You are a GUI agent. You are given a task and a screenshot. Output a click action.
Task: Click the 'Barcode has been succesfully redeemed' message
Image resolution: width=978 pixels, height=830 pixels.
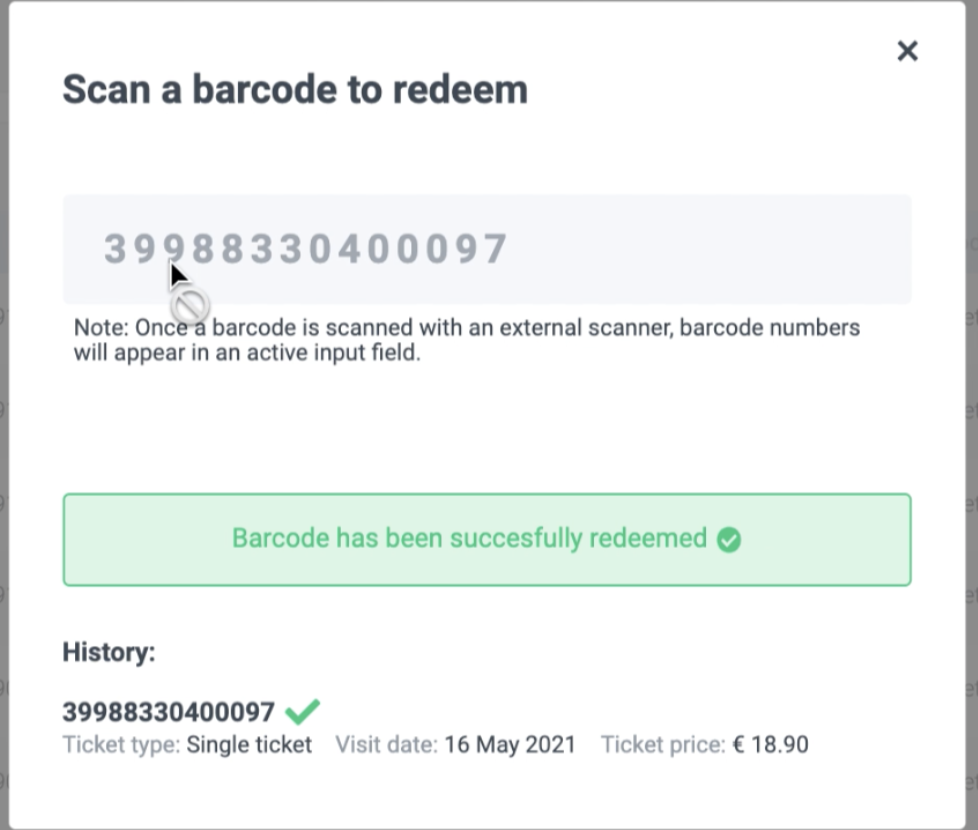(x=469, y=539)
